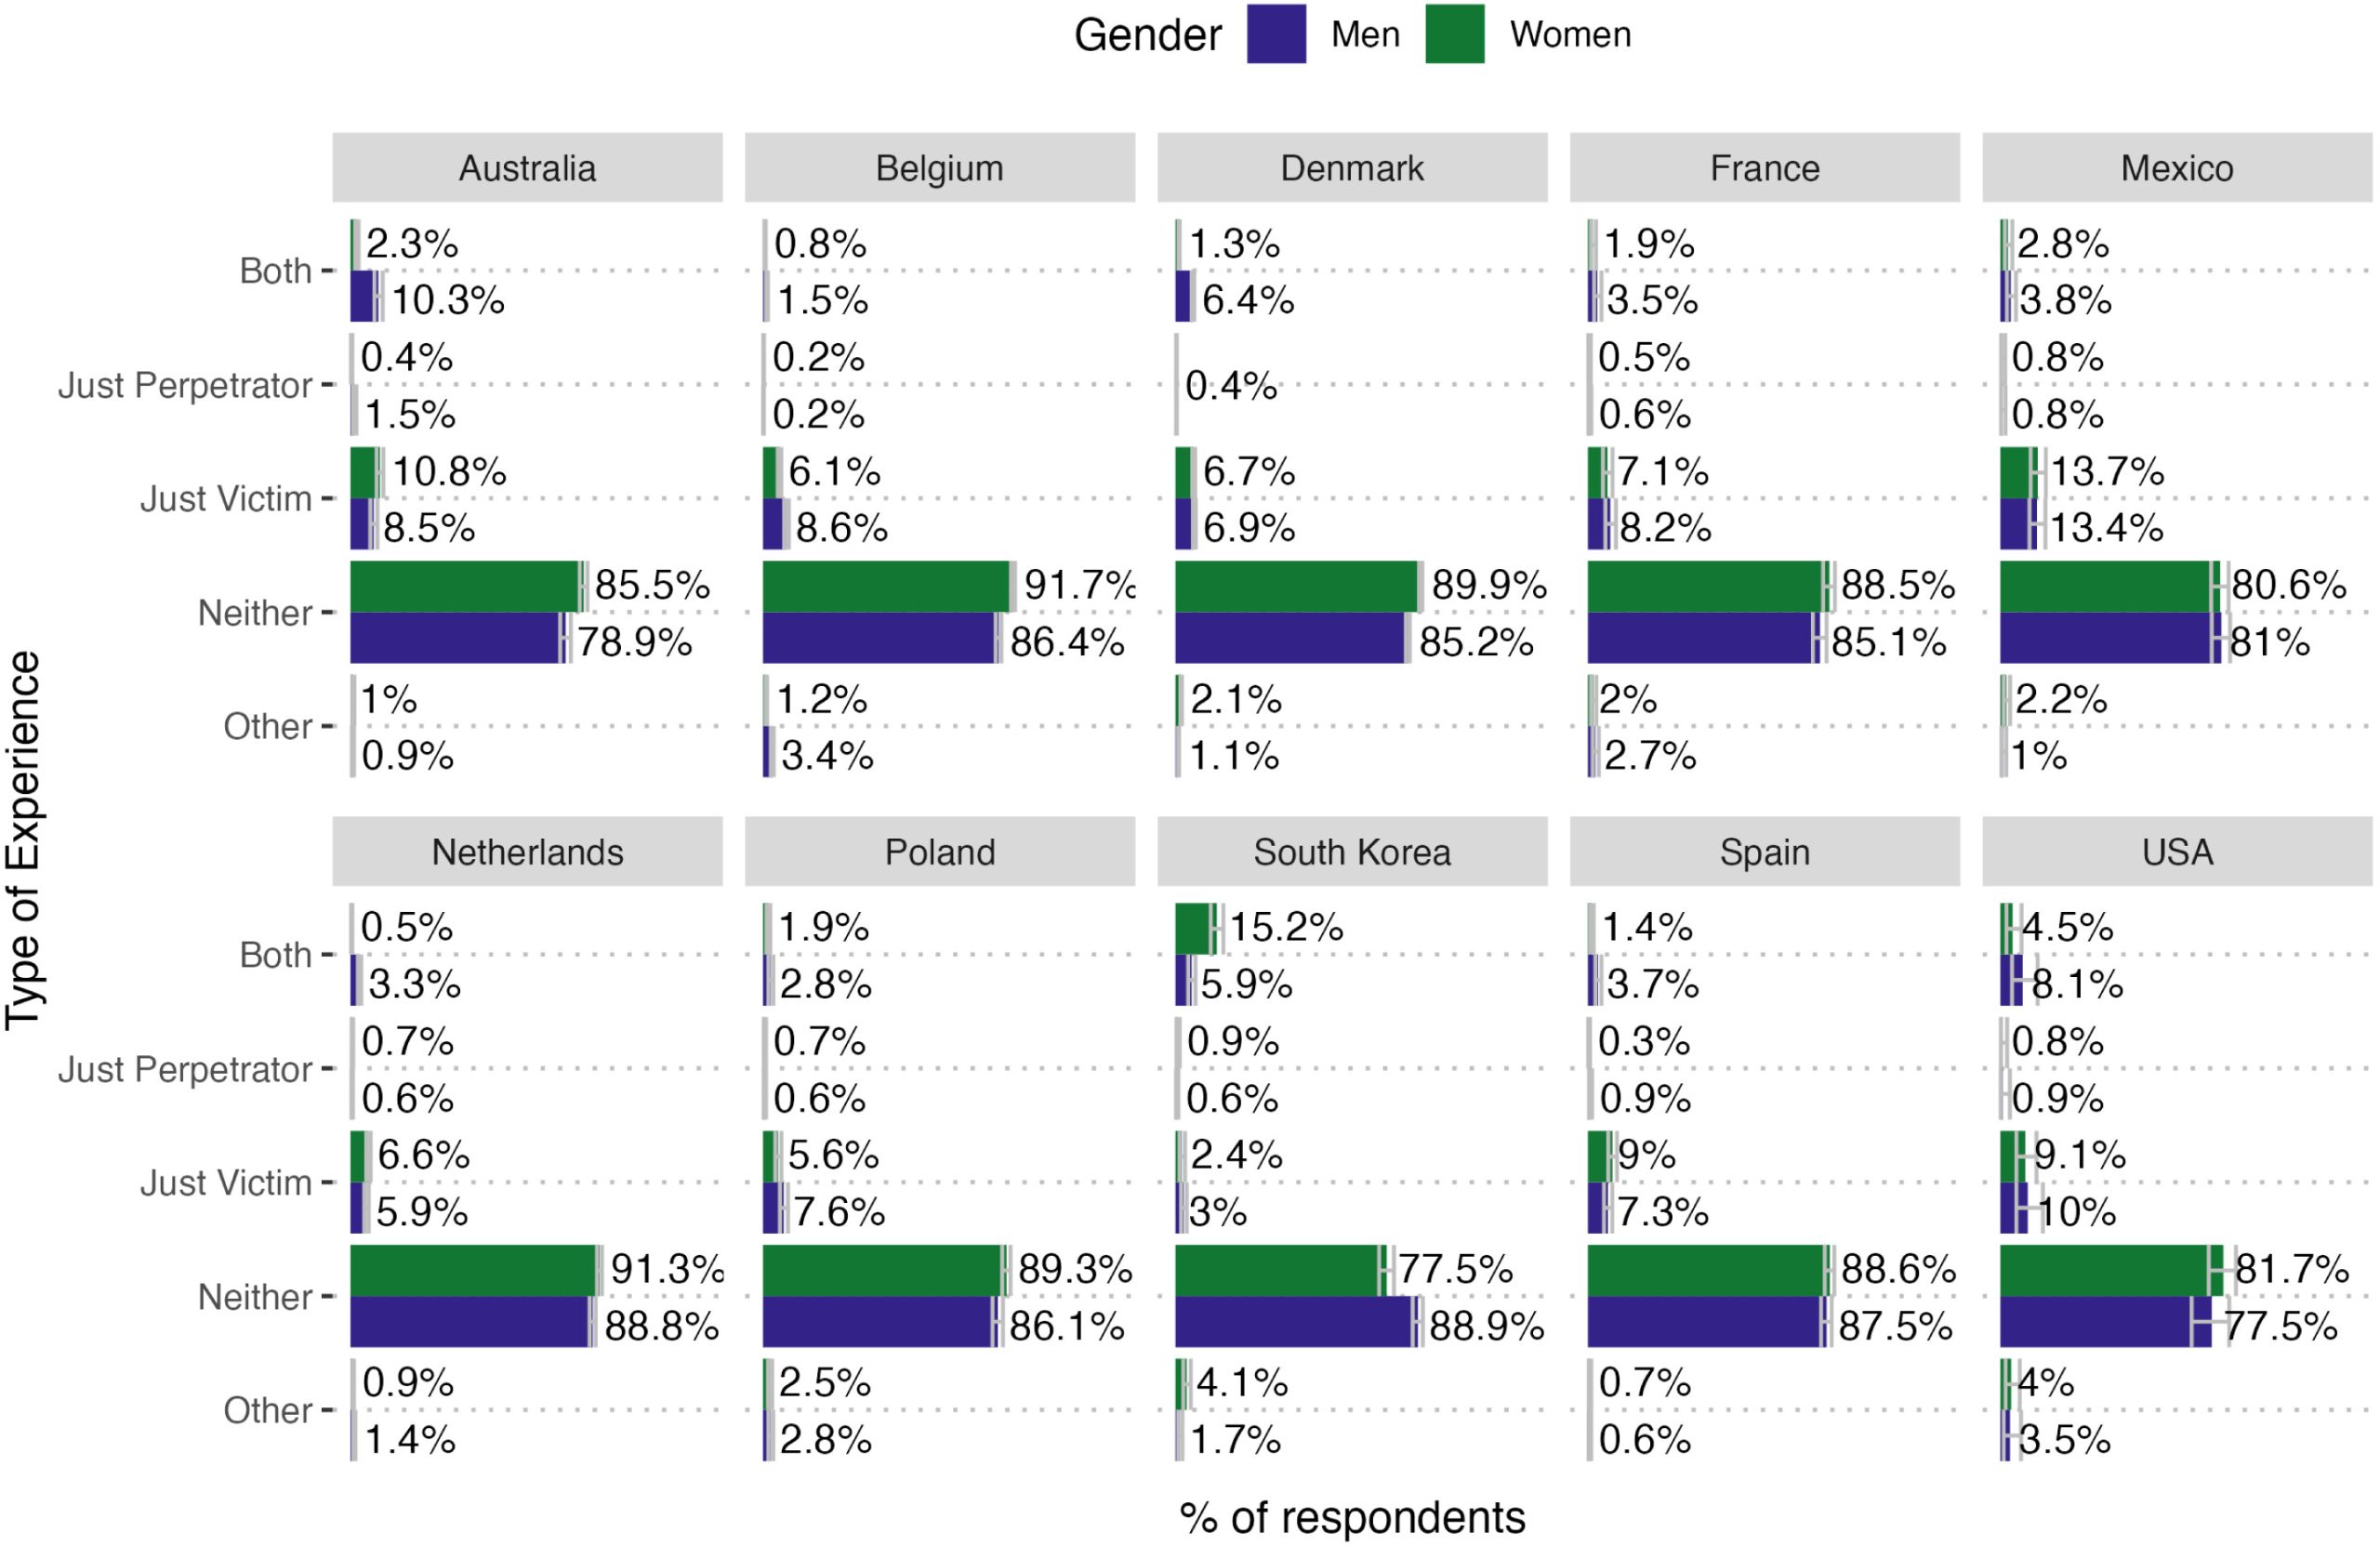Click Belgium's green 91.7% Neither bar

[x=885, y=586]
